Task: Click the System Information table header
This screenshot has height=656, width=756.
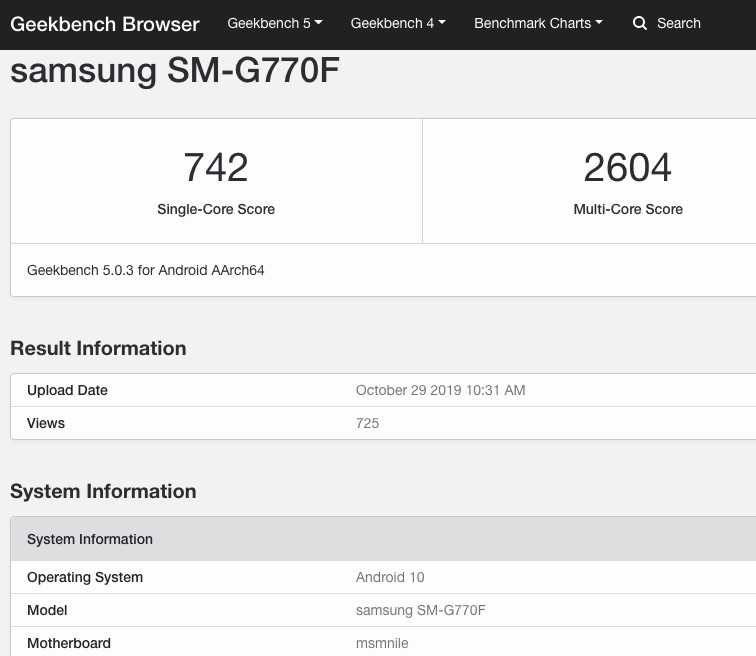Action: 90,539
